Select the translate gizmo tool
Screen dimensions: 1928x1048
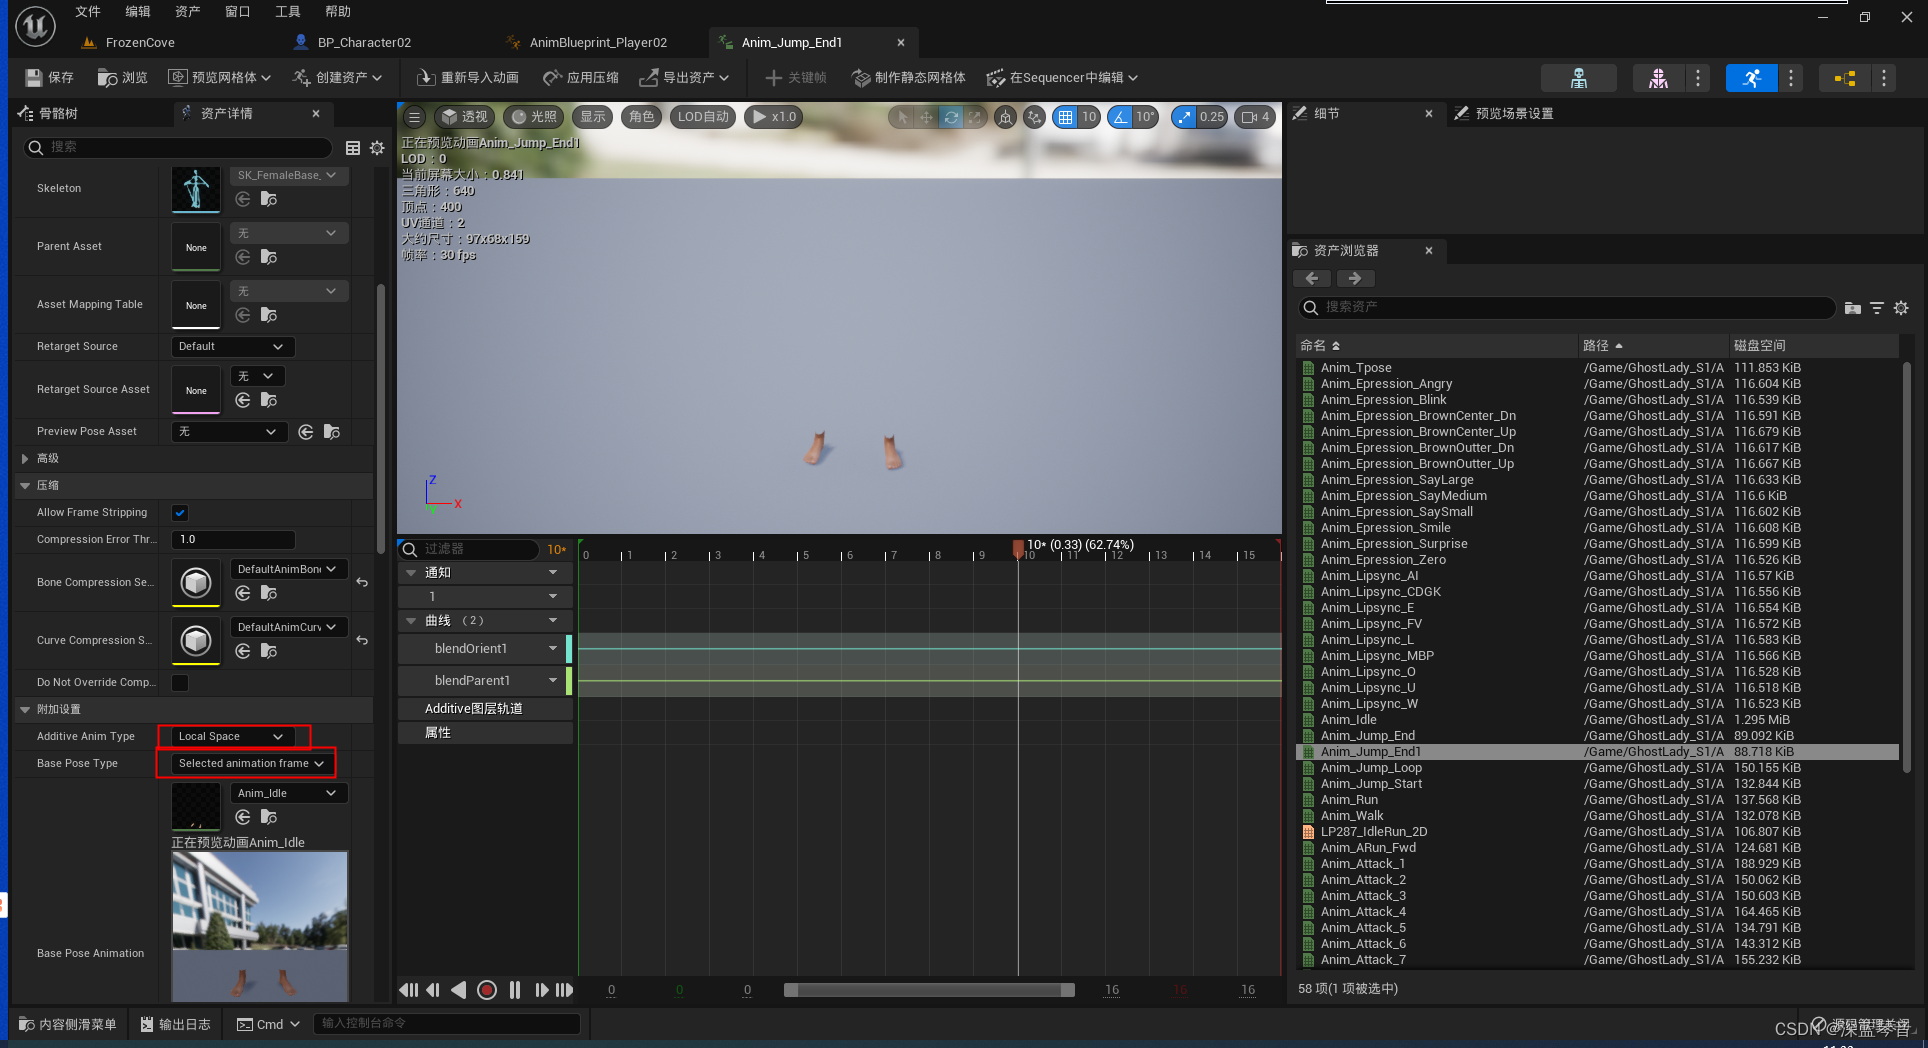(926, 117)
